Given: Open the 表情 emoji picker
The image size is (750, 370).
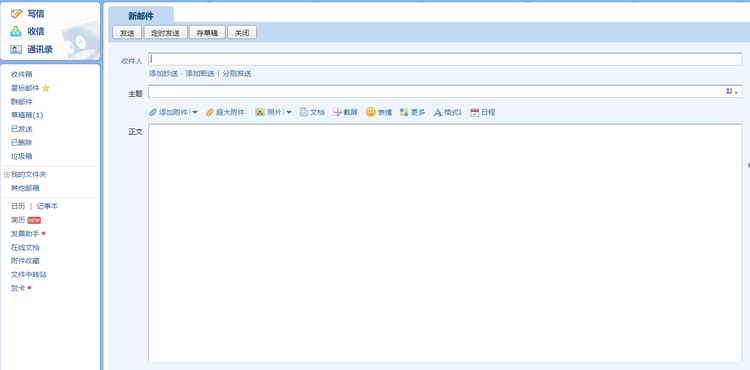Looking at the screenshot, I should [x=371, y=112].
